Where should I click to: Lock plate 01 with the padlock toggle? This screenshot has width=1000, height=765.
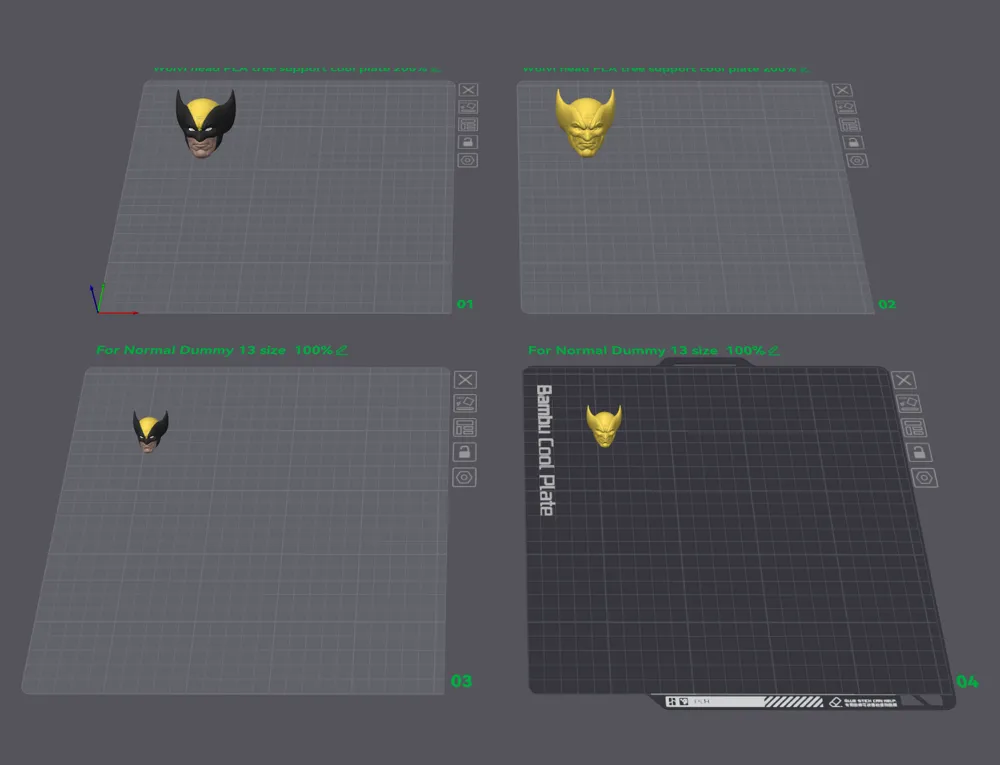point(467,142)
